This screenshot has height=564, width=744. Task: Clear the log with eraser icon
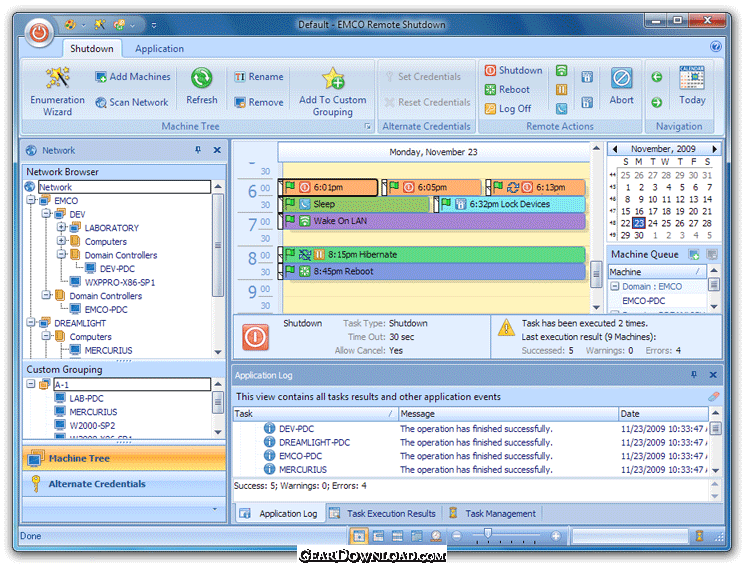coord(713,396)
